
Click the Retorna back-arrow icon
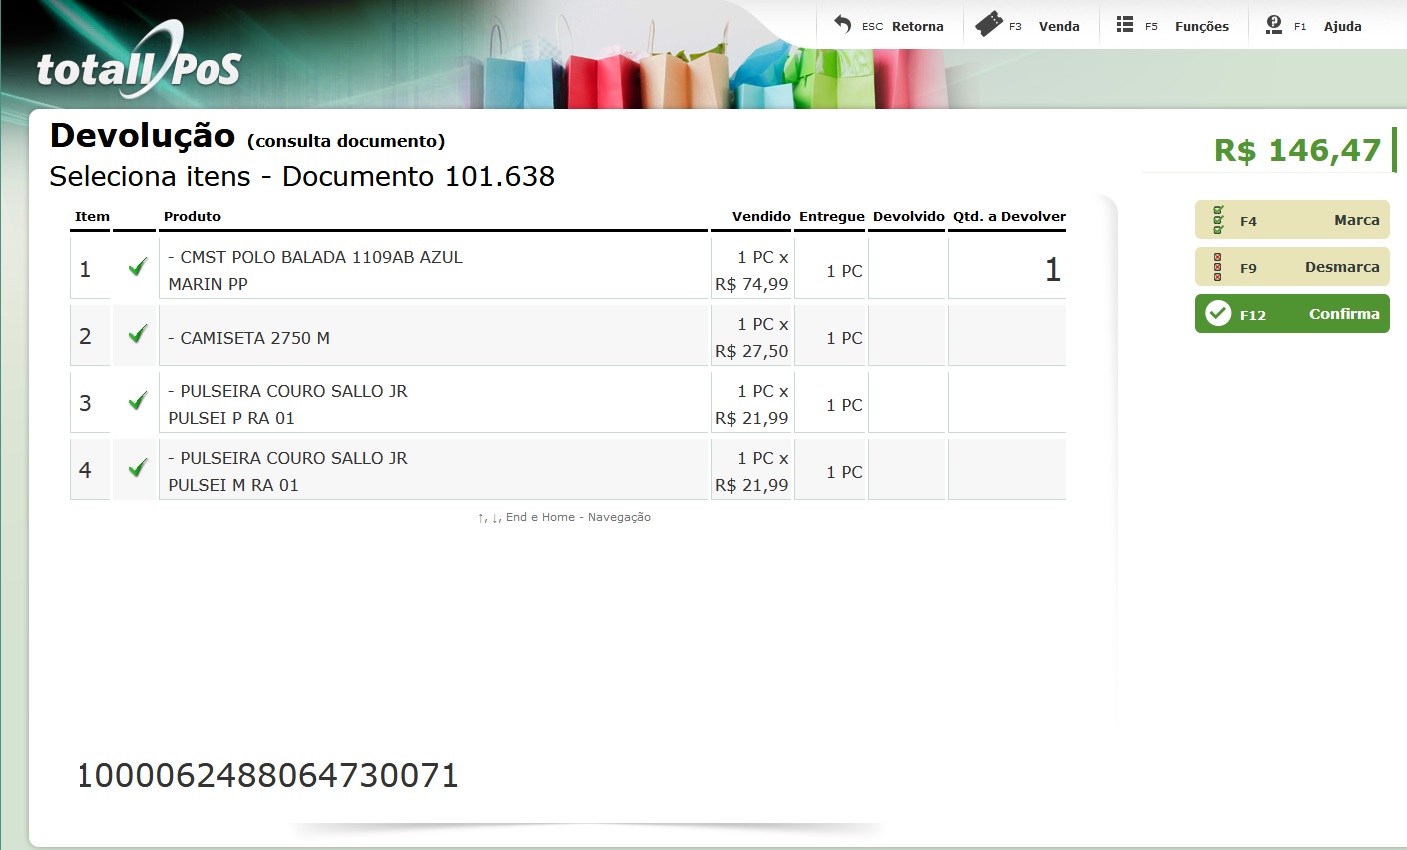point(842,24)
